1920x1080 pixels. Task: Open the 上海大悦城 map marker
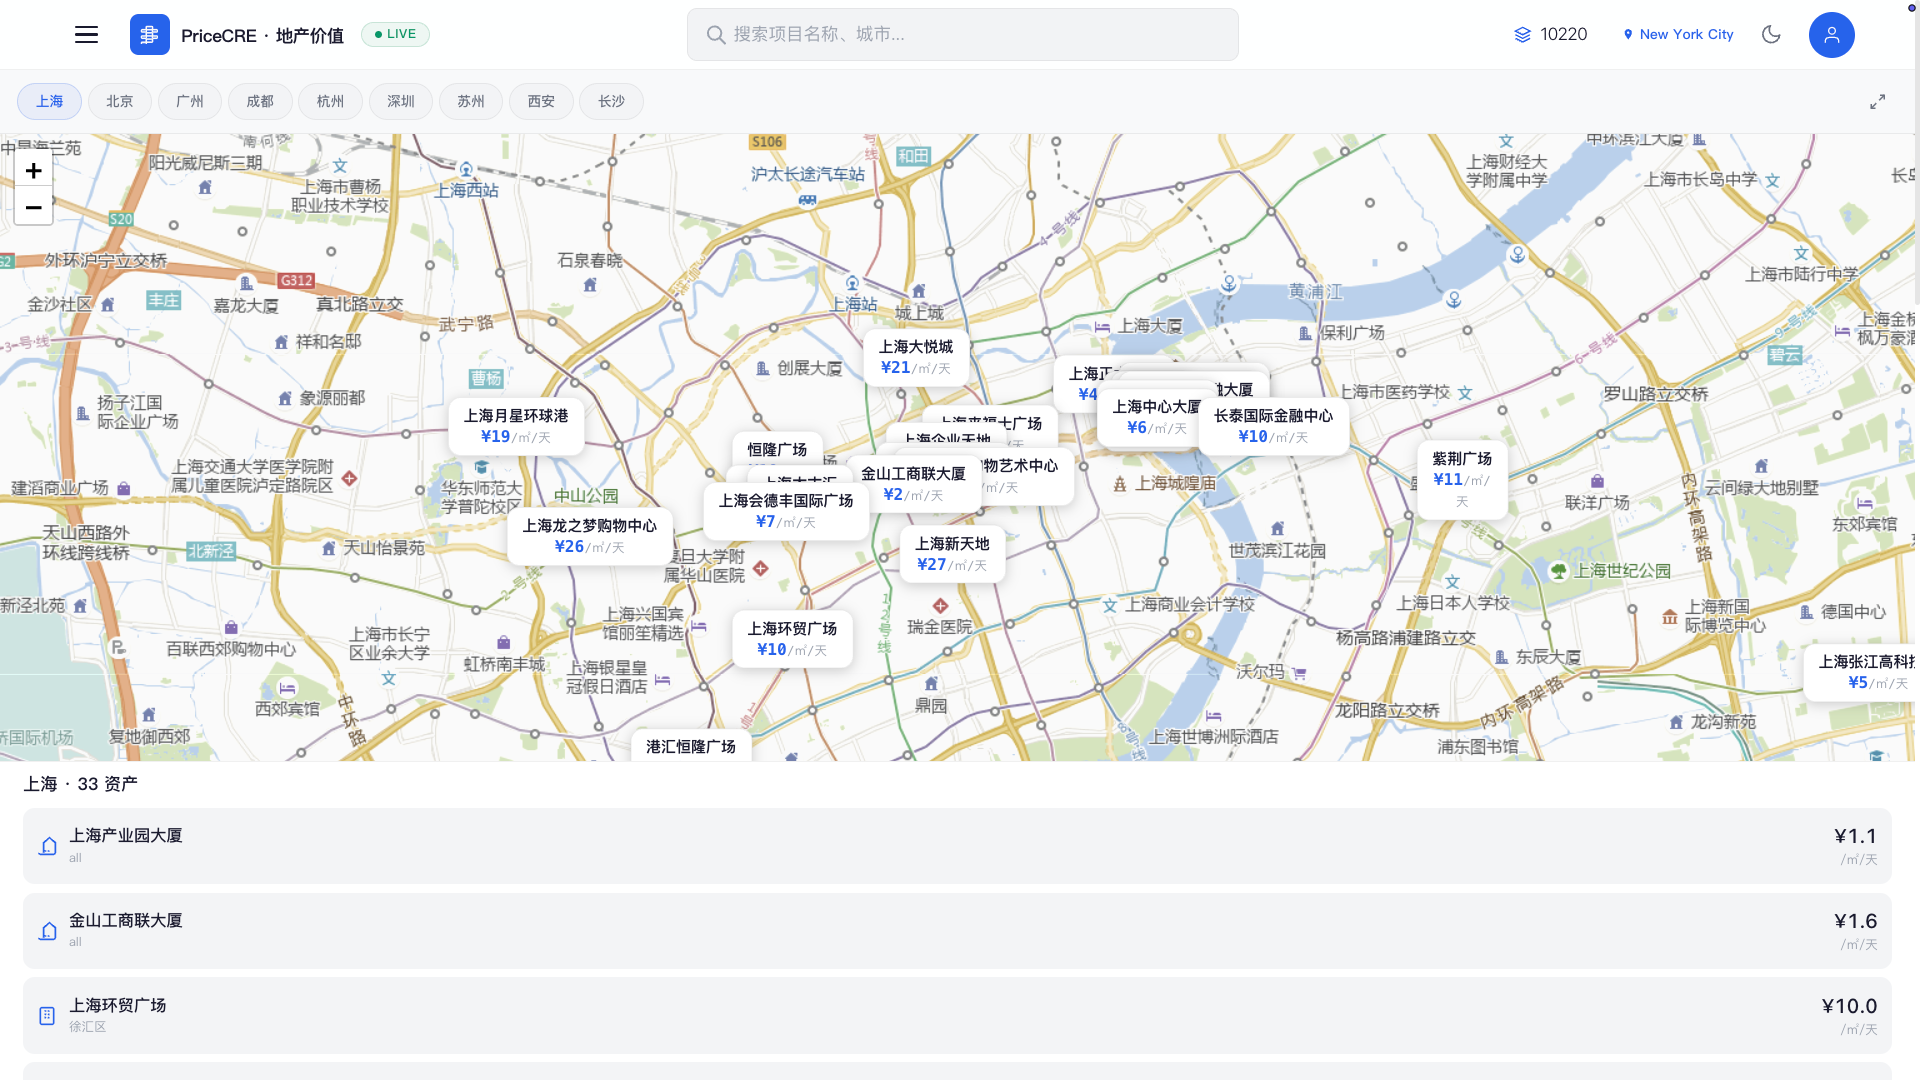click(x=916, y=357)
